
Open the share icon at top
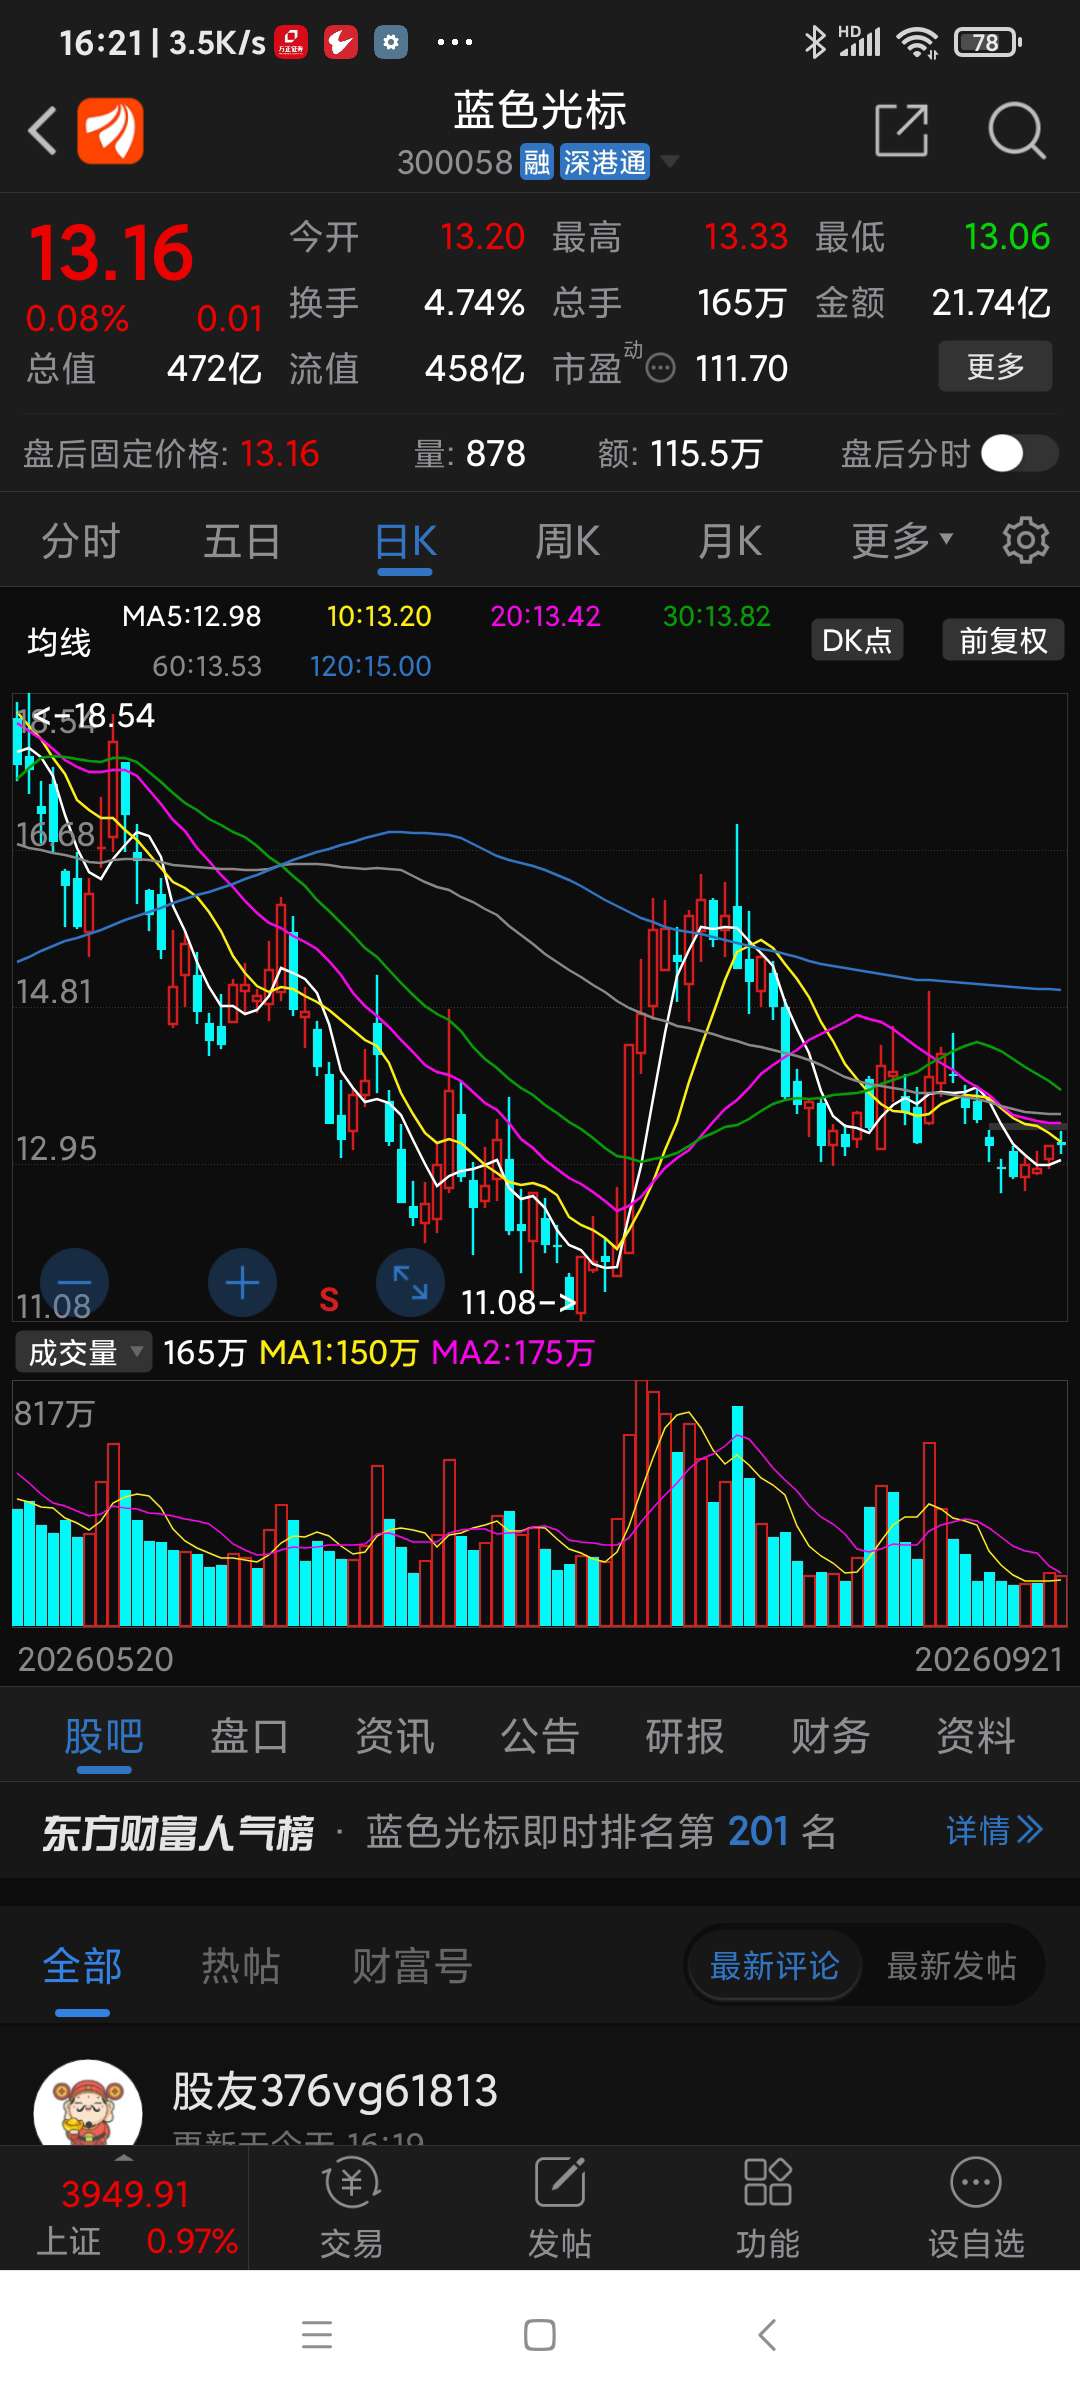[901, 130]
